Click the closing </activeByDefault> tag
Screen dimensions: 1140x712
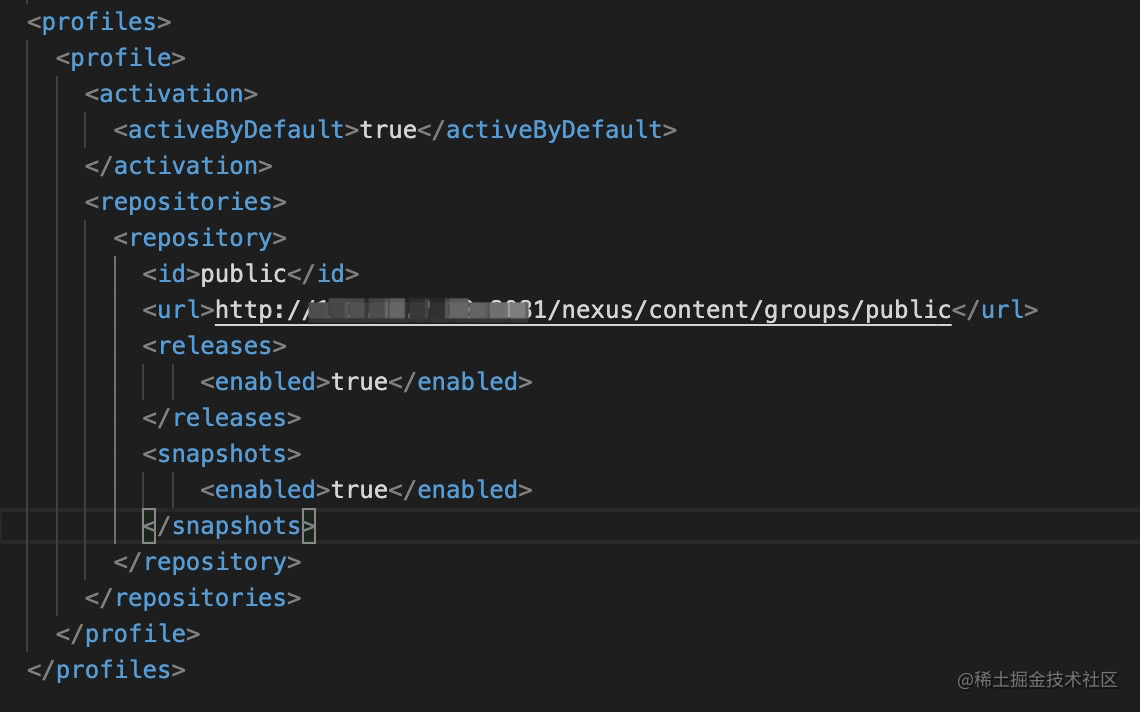[x=547, y=129]
